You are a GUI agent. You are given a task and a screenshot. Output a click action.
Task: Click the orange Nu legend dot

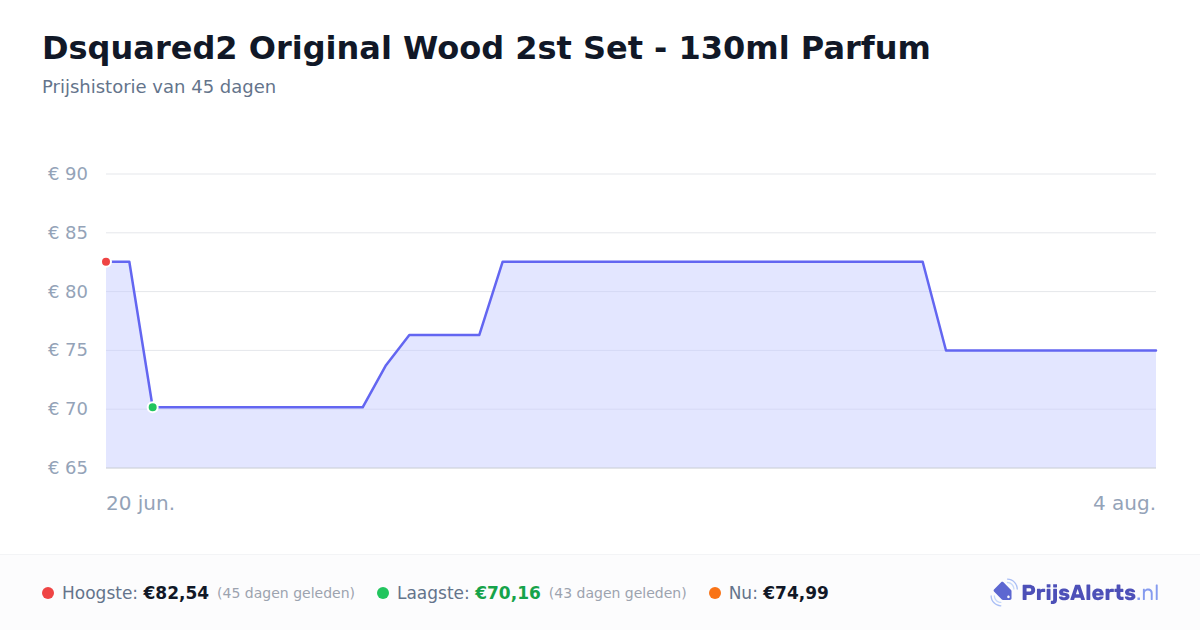715,593
